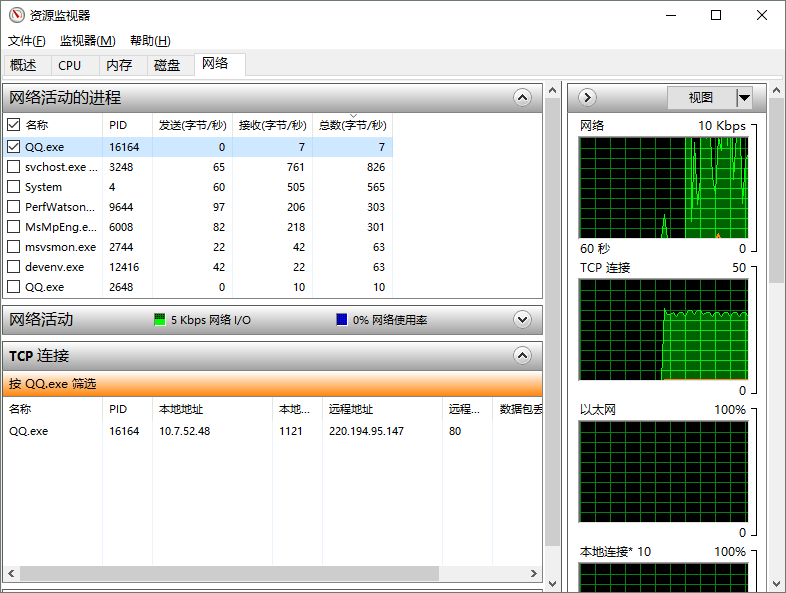786x593 pixels.
Task: Click the blue 网络使用率 legend square
Action: pos(341,319)
